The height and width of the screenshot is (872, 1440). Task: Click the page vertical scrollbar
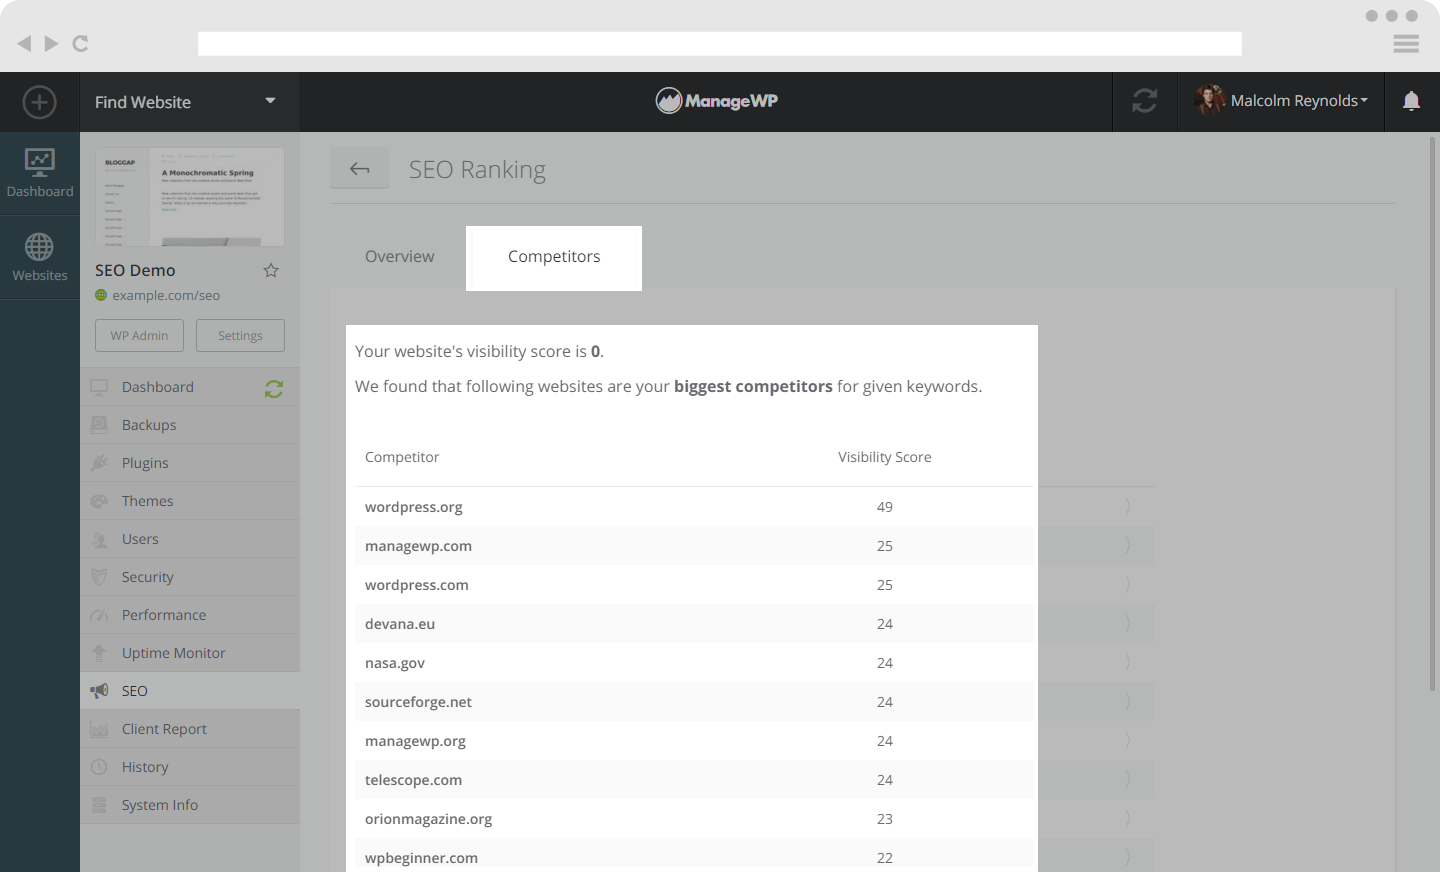[x=1432, y=414]
